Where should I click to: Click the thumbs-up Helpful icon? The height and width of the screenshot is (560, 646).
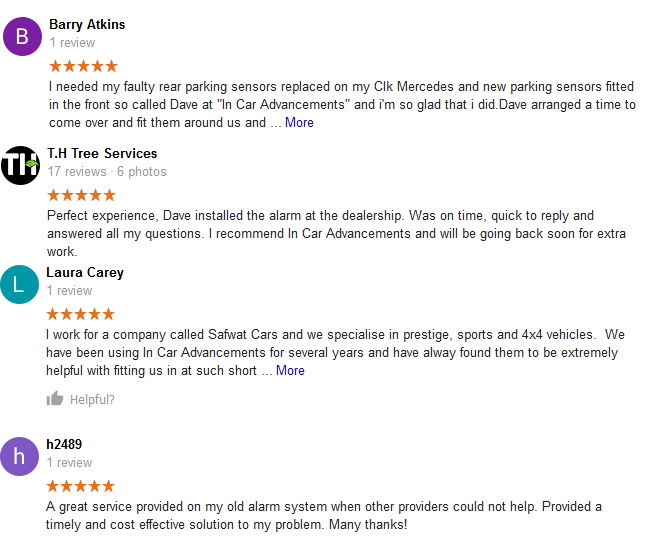pyautogui.click(x=55, y=398)
